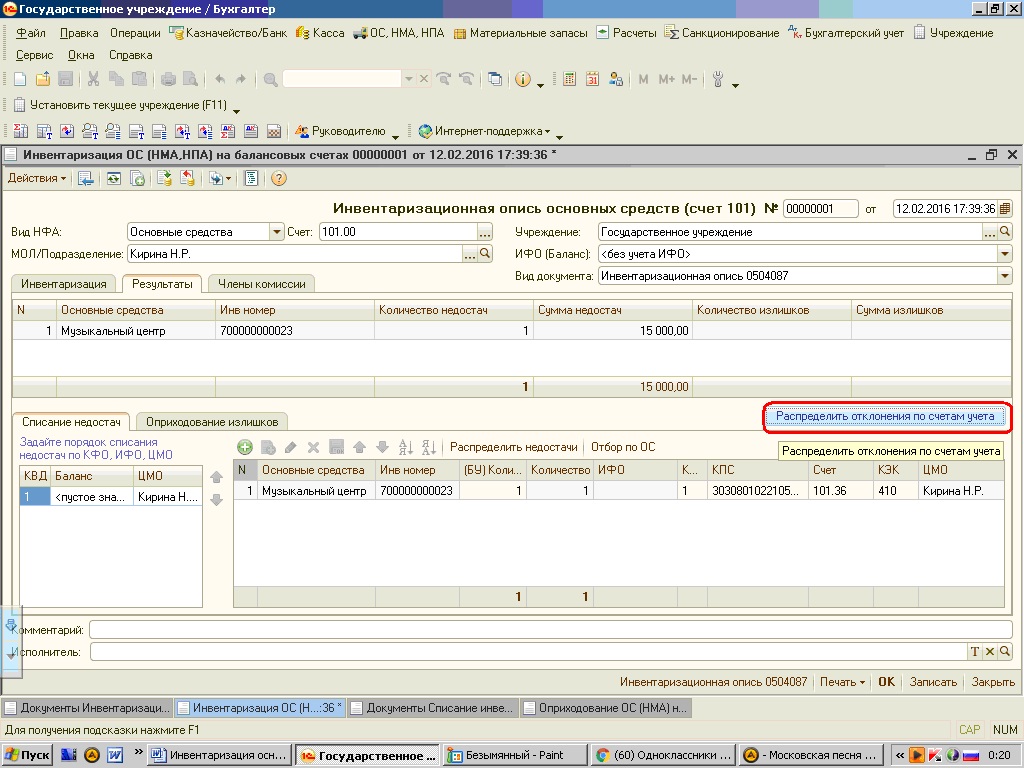Image resolution: width=1024 pixels, height=768 pixels.
Task: Open the Действия dropdown menu
Action: (37, 178)
